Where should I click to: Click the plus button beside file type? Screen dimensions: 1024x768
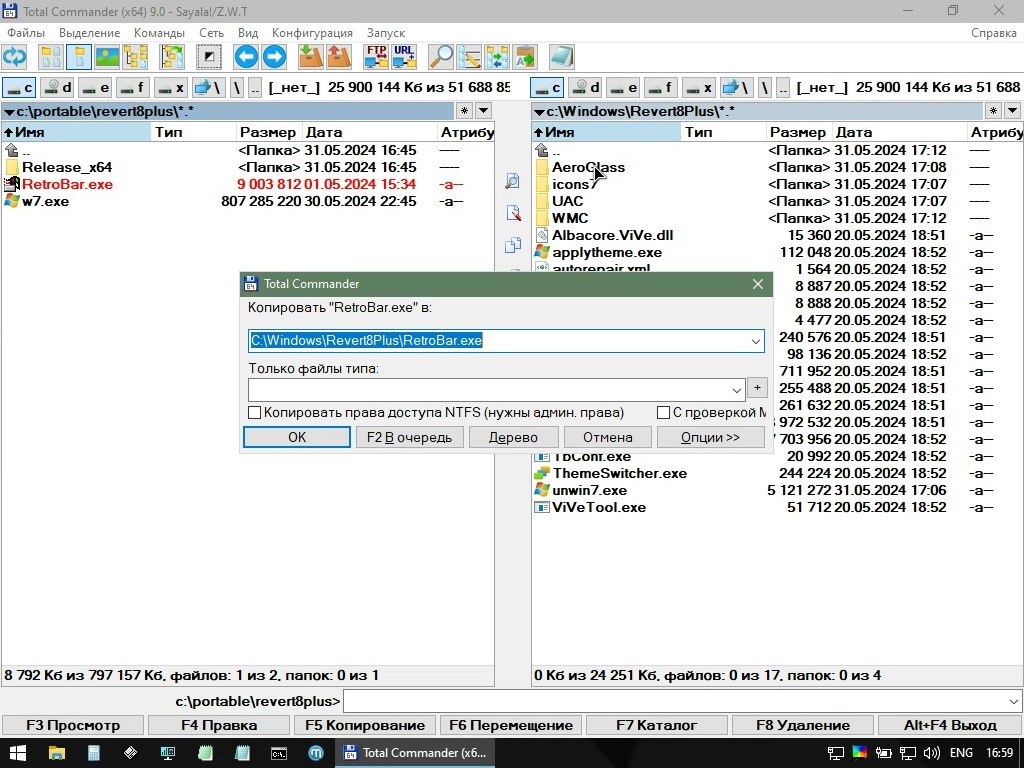pyautogui.click(x=757, y=388)
